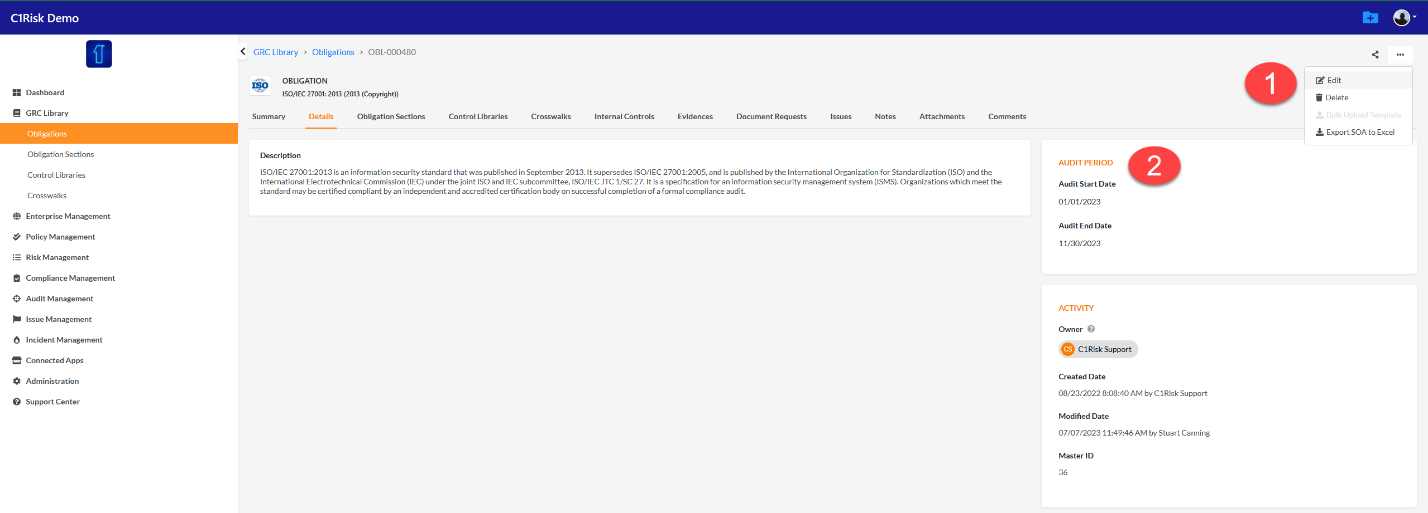Click the share icon near ellipsis
This screenshot has width=1428, height=513.
click(1375, 55)
